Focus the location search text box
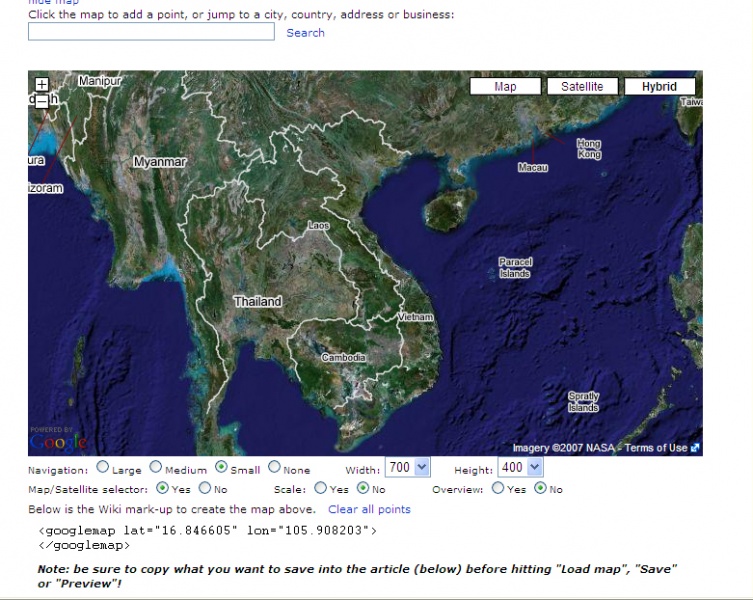This screenshot has width=753, height=600. (151, 32)
